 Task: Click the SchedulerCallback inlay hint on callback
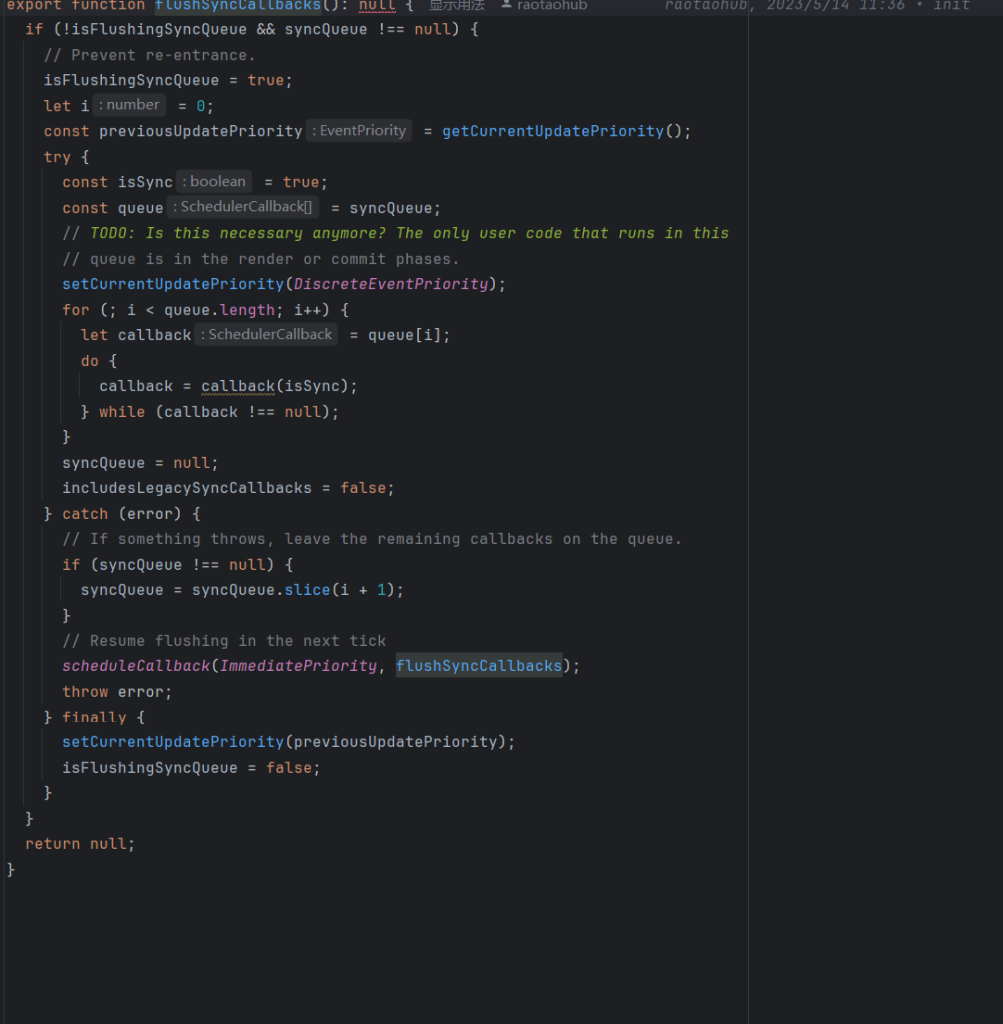point(266,334)
